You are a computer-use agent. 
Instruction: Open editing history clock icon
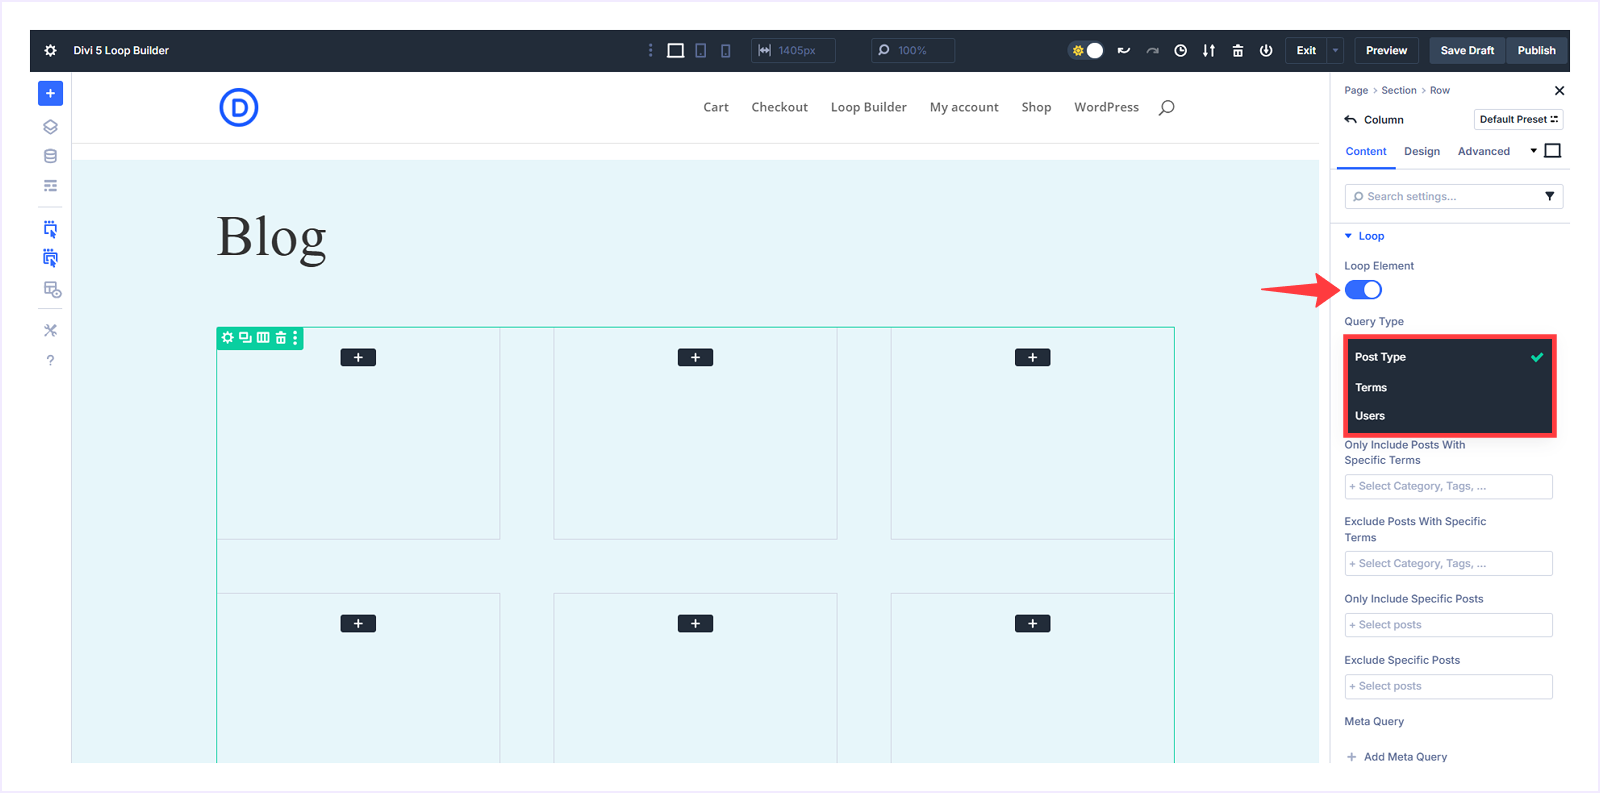pyautogui.click(x=1181, y=50)
